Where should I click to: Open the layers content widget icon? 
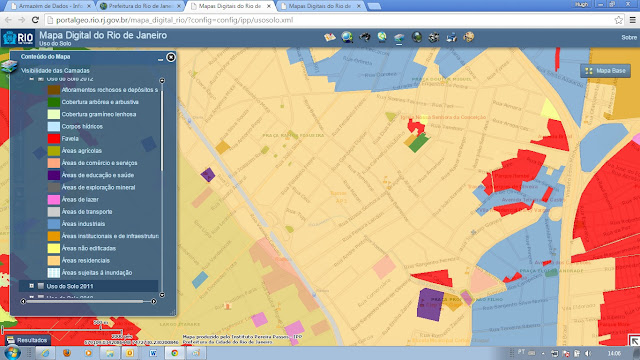point(399,38)
